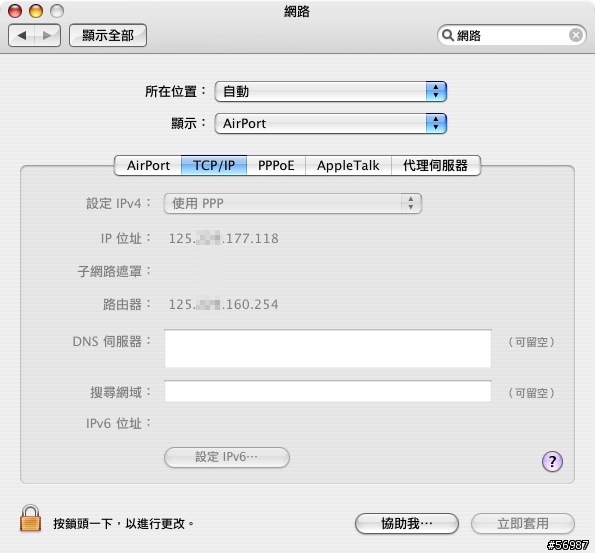Select the TCP/IP tab
The height and width of the screenshot is (553, 595).
214,165
